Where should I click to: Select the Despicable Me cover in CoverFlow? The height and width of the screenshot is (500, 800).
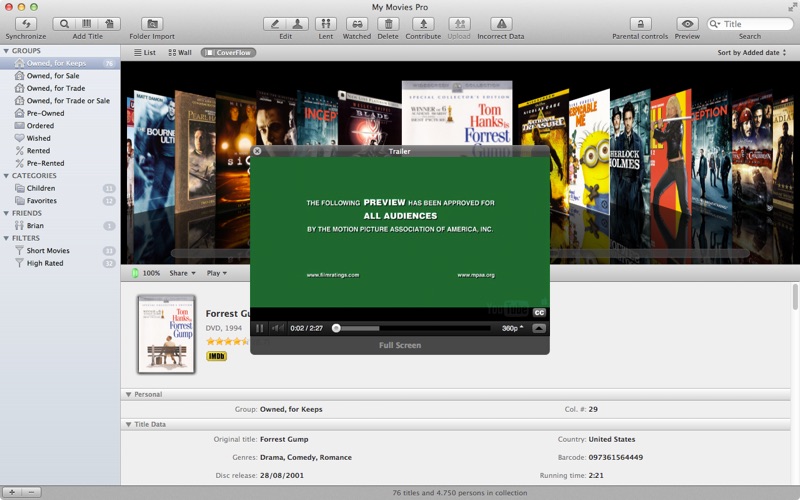coord(591,153)
